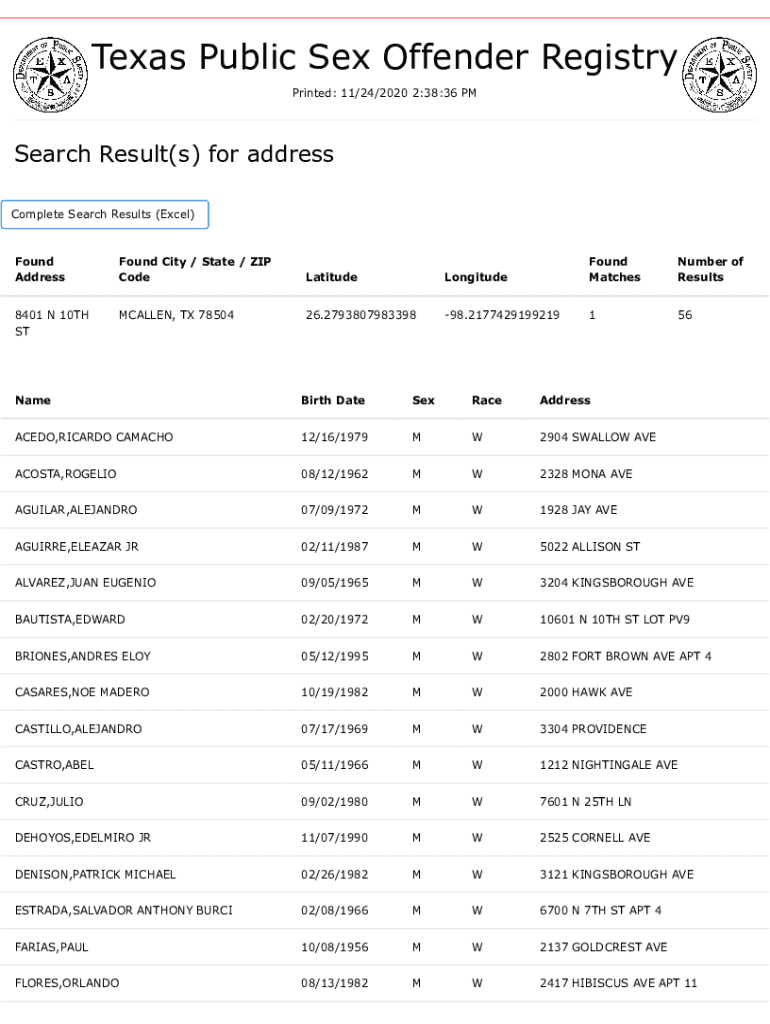Click MCALLEN, TX 78504 city cell
770x1024 pixels.
176,315
